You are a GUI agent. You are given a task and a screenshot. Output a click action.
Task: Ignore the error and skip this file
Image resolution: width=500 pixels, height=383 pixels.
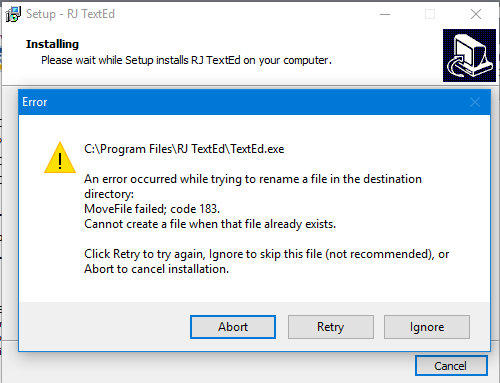tap(427, 327)
